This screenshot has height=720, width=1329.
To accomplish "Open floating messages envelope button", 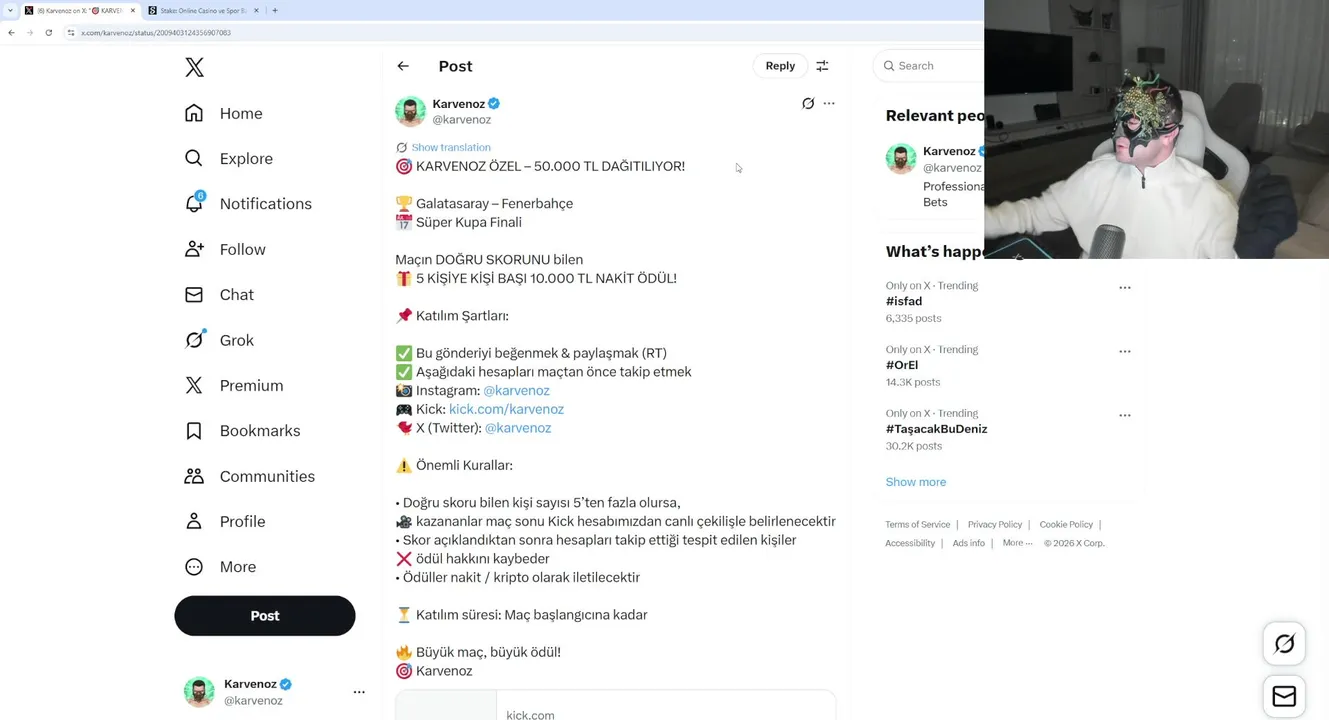I will pyautogui.click(x=1284, y=696).
